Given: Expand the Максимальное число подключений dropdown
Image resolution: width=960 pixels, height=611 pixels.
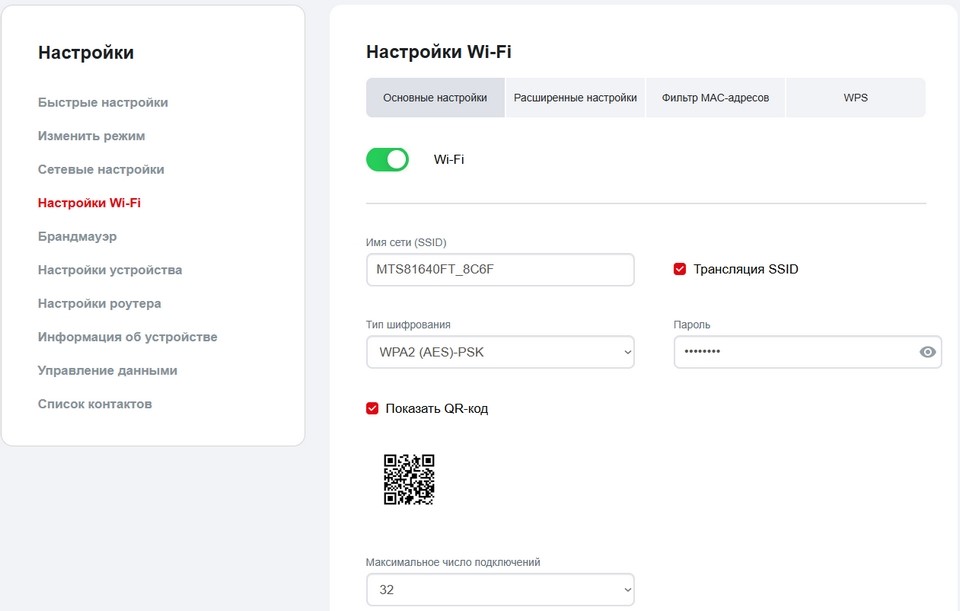Looking at the screenshot, I should [500, 590].
